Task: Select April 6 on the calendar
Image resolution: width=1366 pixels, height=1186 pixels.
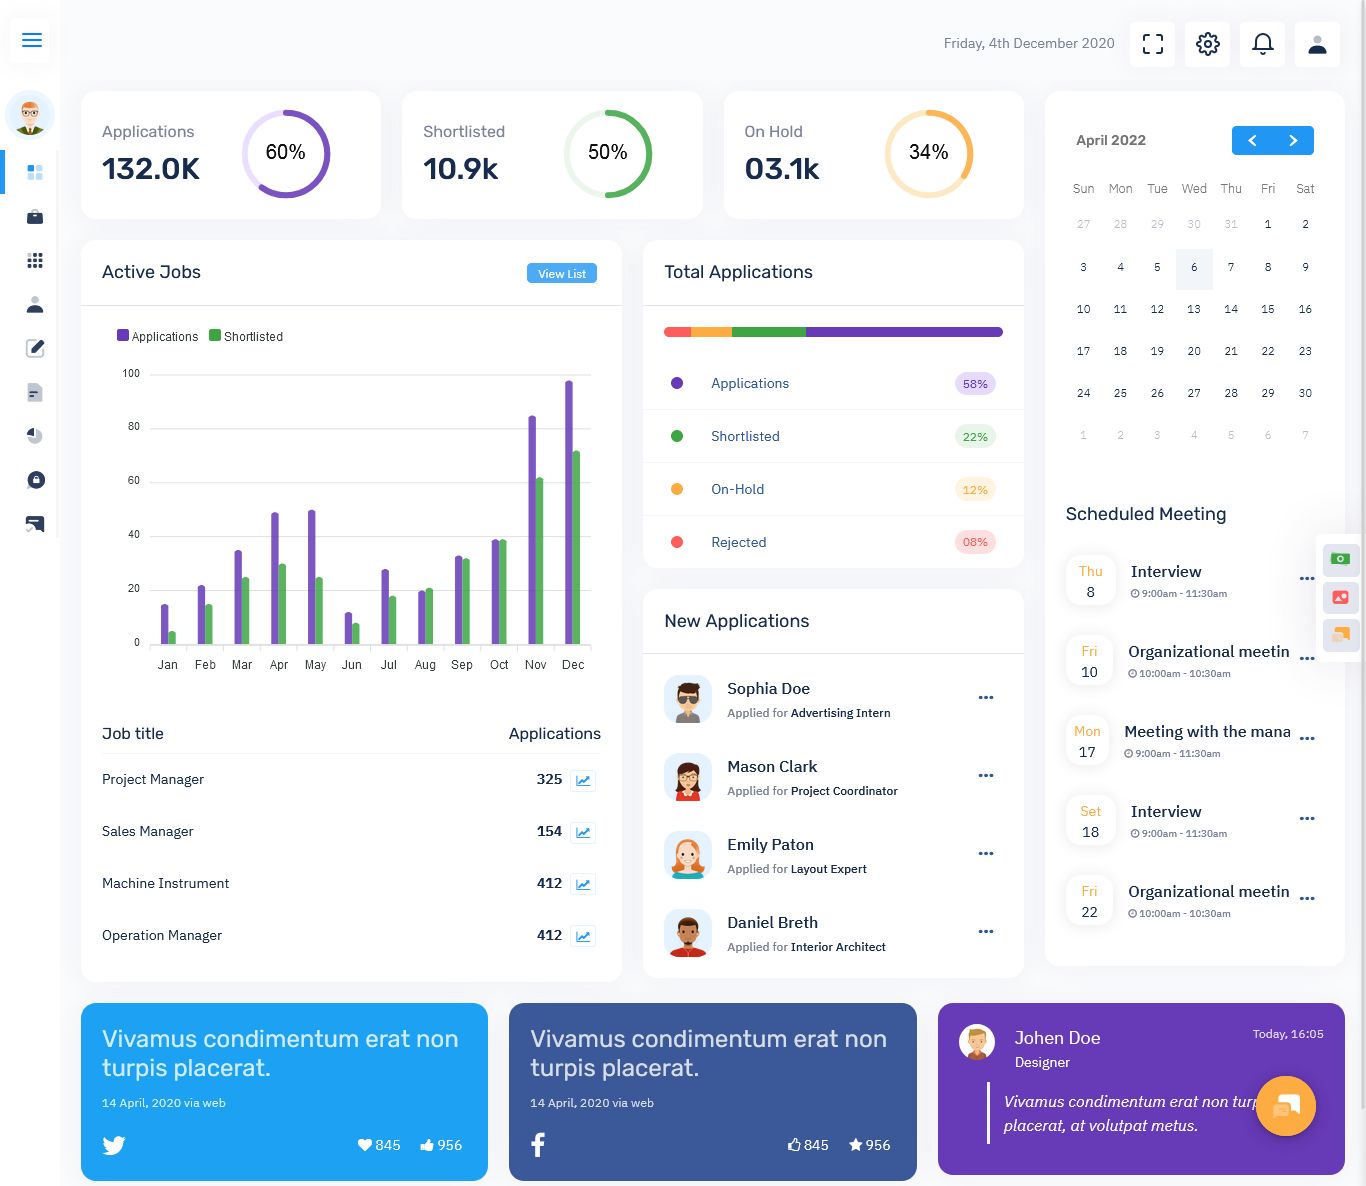Action: click(x=1194, y=268)
